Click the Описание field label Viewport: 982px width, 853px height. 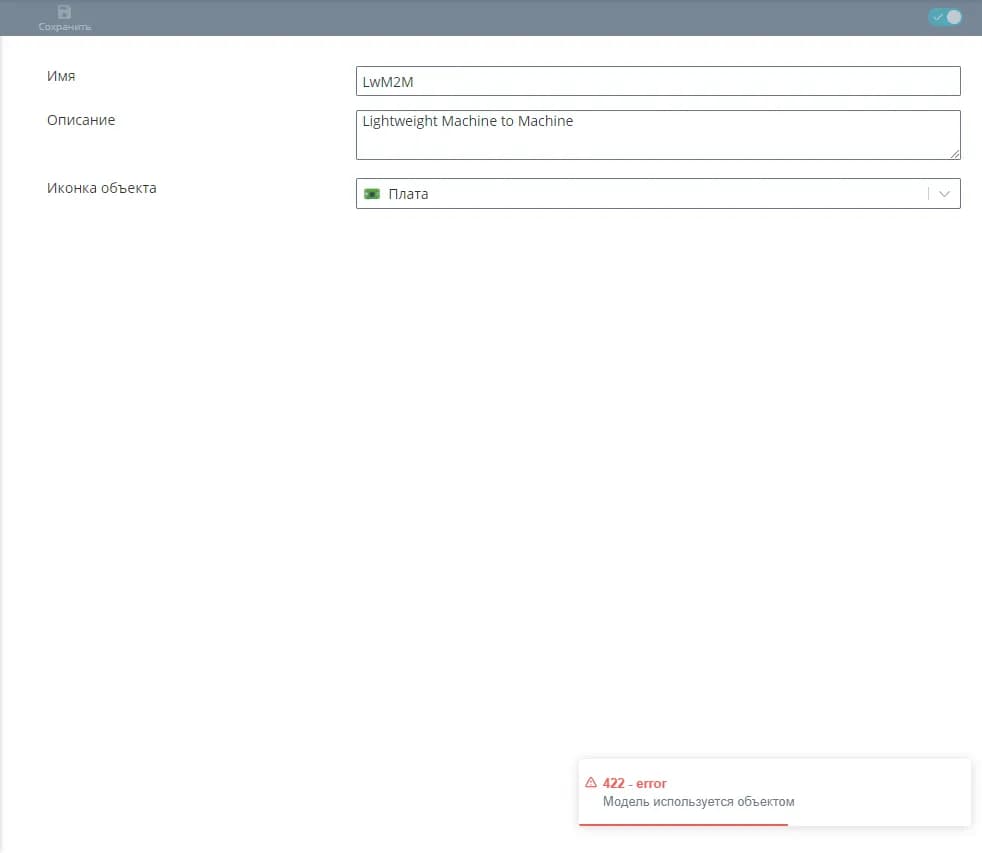coord(81,120)
